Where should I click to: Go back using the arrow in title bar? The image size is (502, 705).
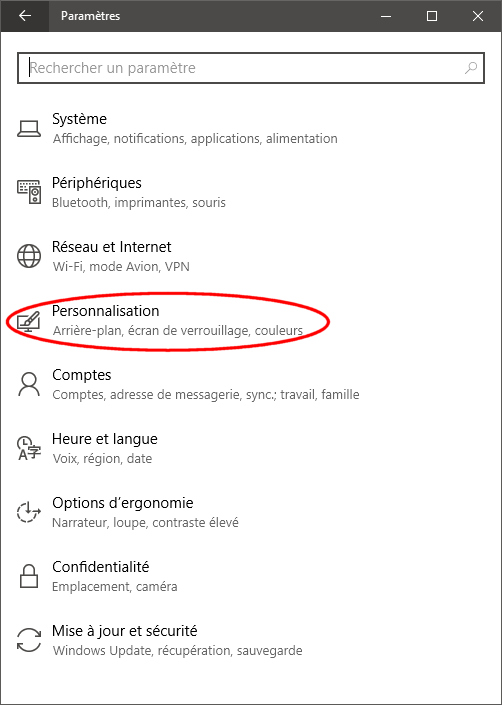pos(25,16)
